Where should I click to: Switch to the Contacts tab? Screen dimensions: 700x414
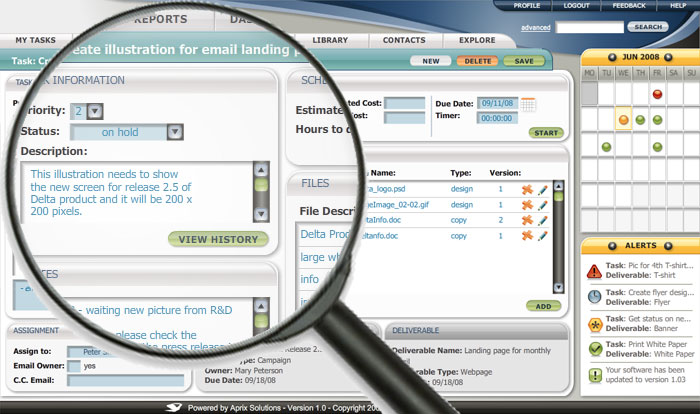point(403,40)
